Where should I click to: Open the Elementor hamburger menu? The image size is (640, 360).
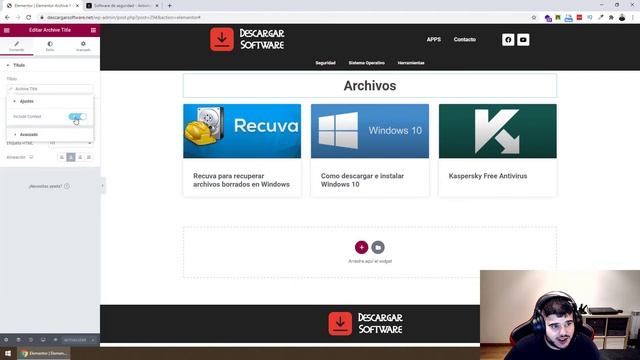[x=7, y=30]
